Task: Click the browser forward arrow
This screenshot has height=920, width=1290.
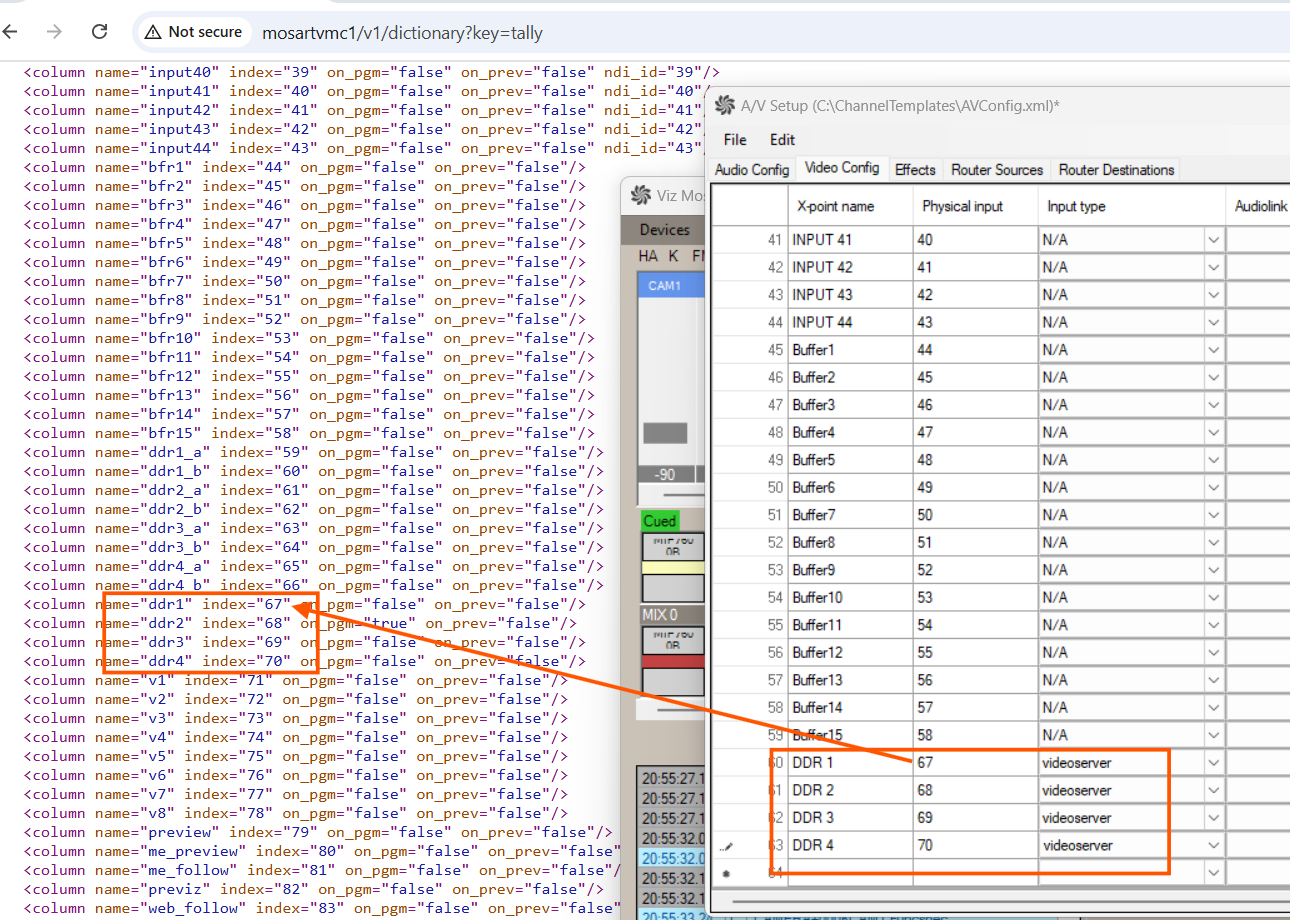Action: [54, 32]
